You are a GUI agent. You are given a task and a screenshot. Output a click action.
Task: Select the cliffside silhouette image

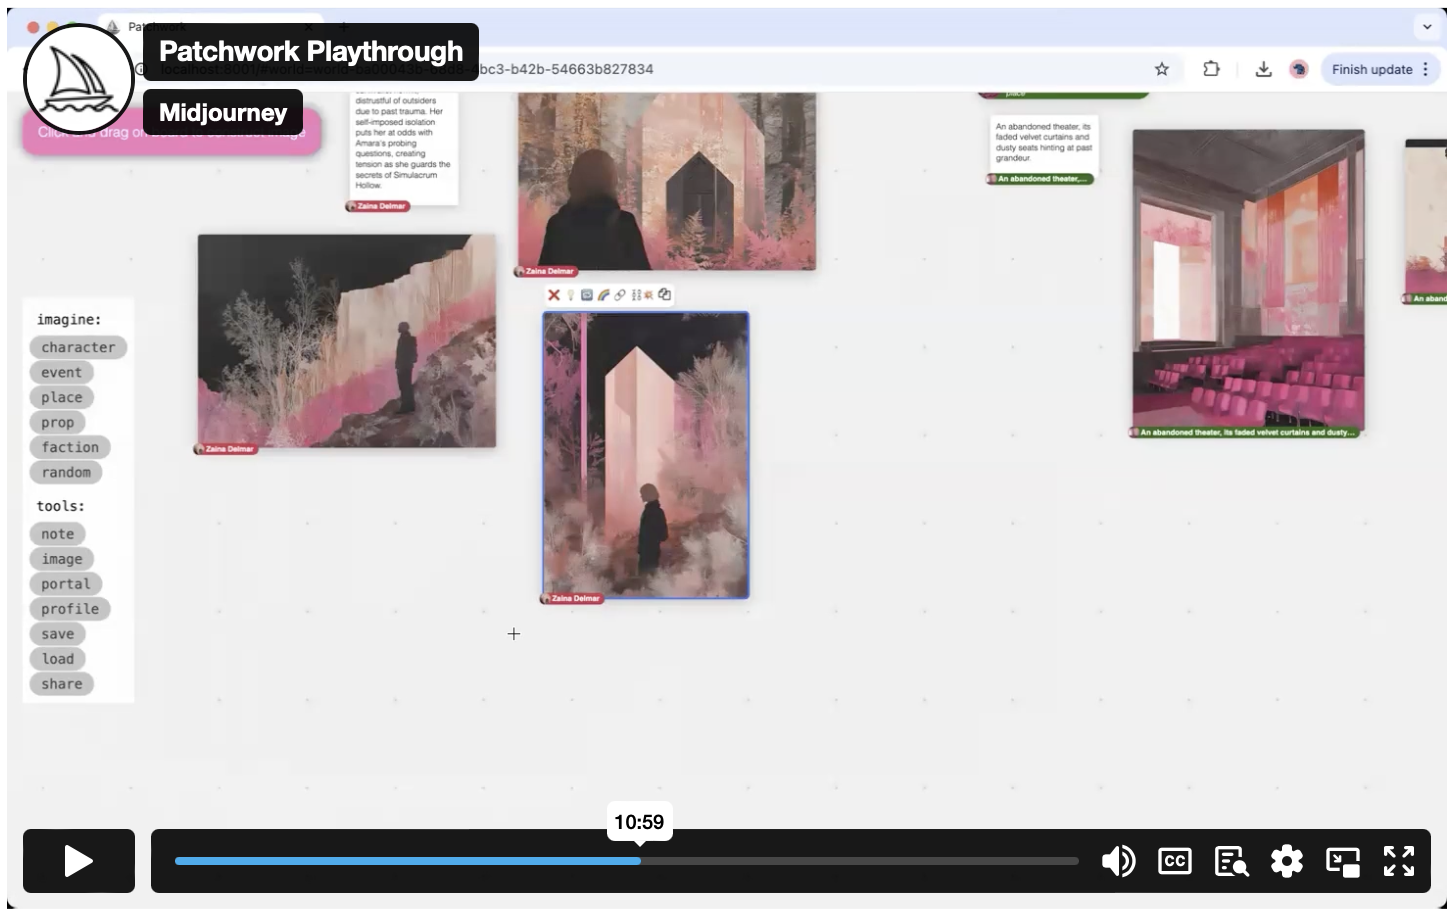tap(347, 341)
